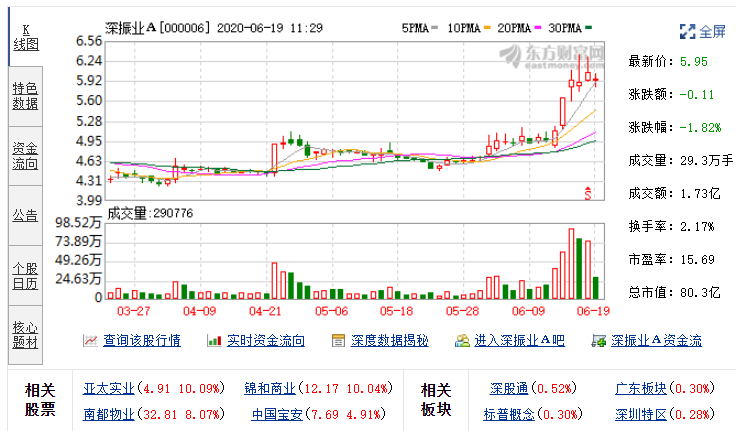Image resolution: width=736 pixels, height=431 pixels.
Task: Open the 资金流向 tab
Action: [x=25, y=156]
